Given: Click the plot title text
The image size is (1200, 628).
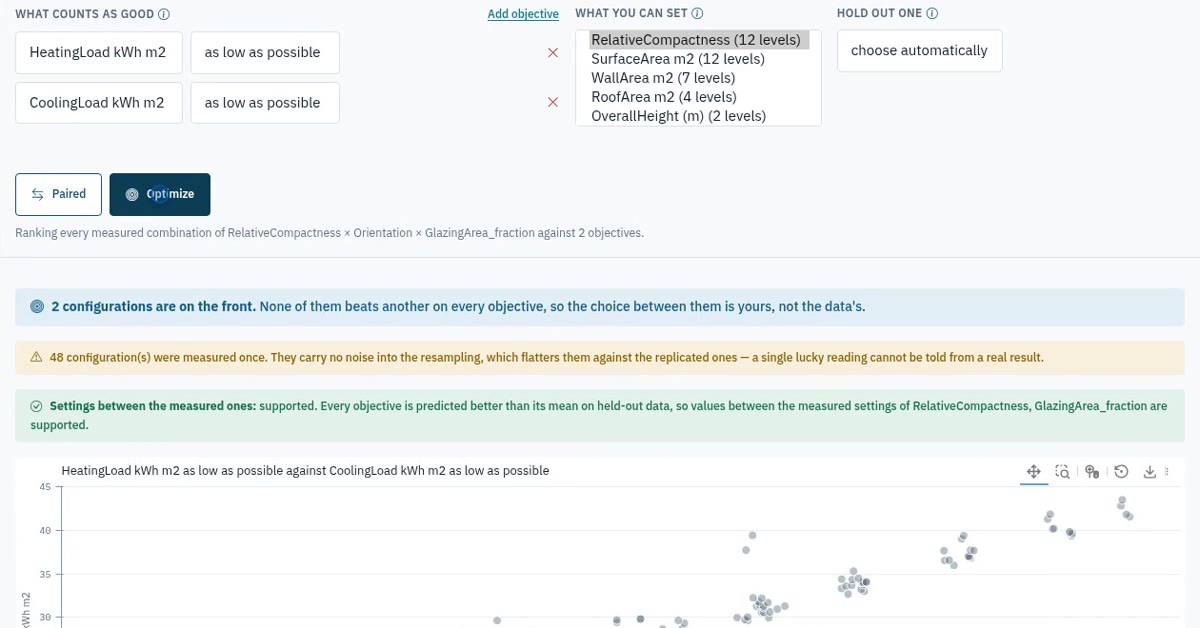Looking at the screenshot, I should pyautogui.click(x=305, y=470).
